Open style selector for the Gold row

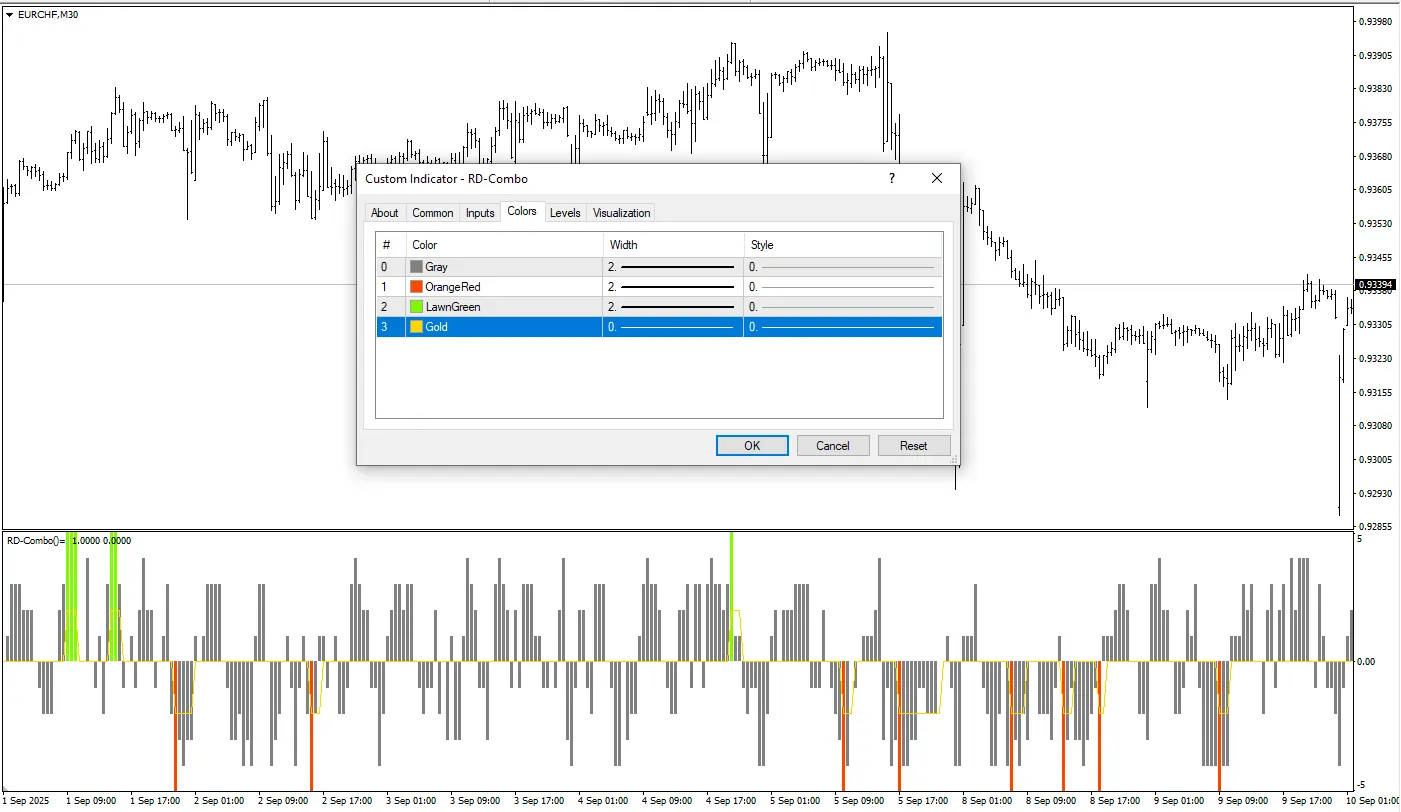point(842,327)
